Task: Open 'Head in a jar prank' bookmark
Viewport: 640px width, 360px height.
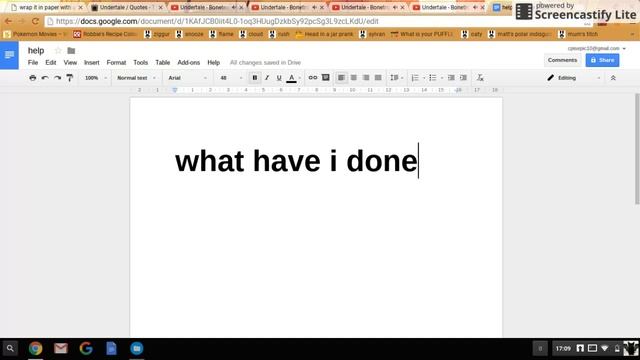Action: pyautogui.click(x=325, y=34)
